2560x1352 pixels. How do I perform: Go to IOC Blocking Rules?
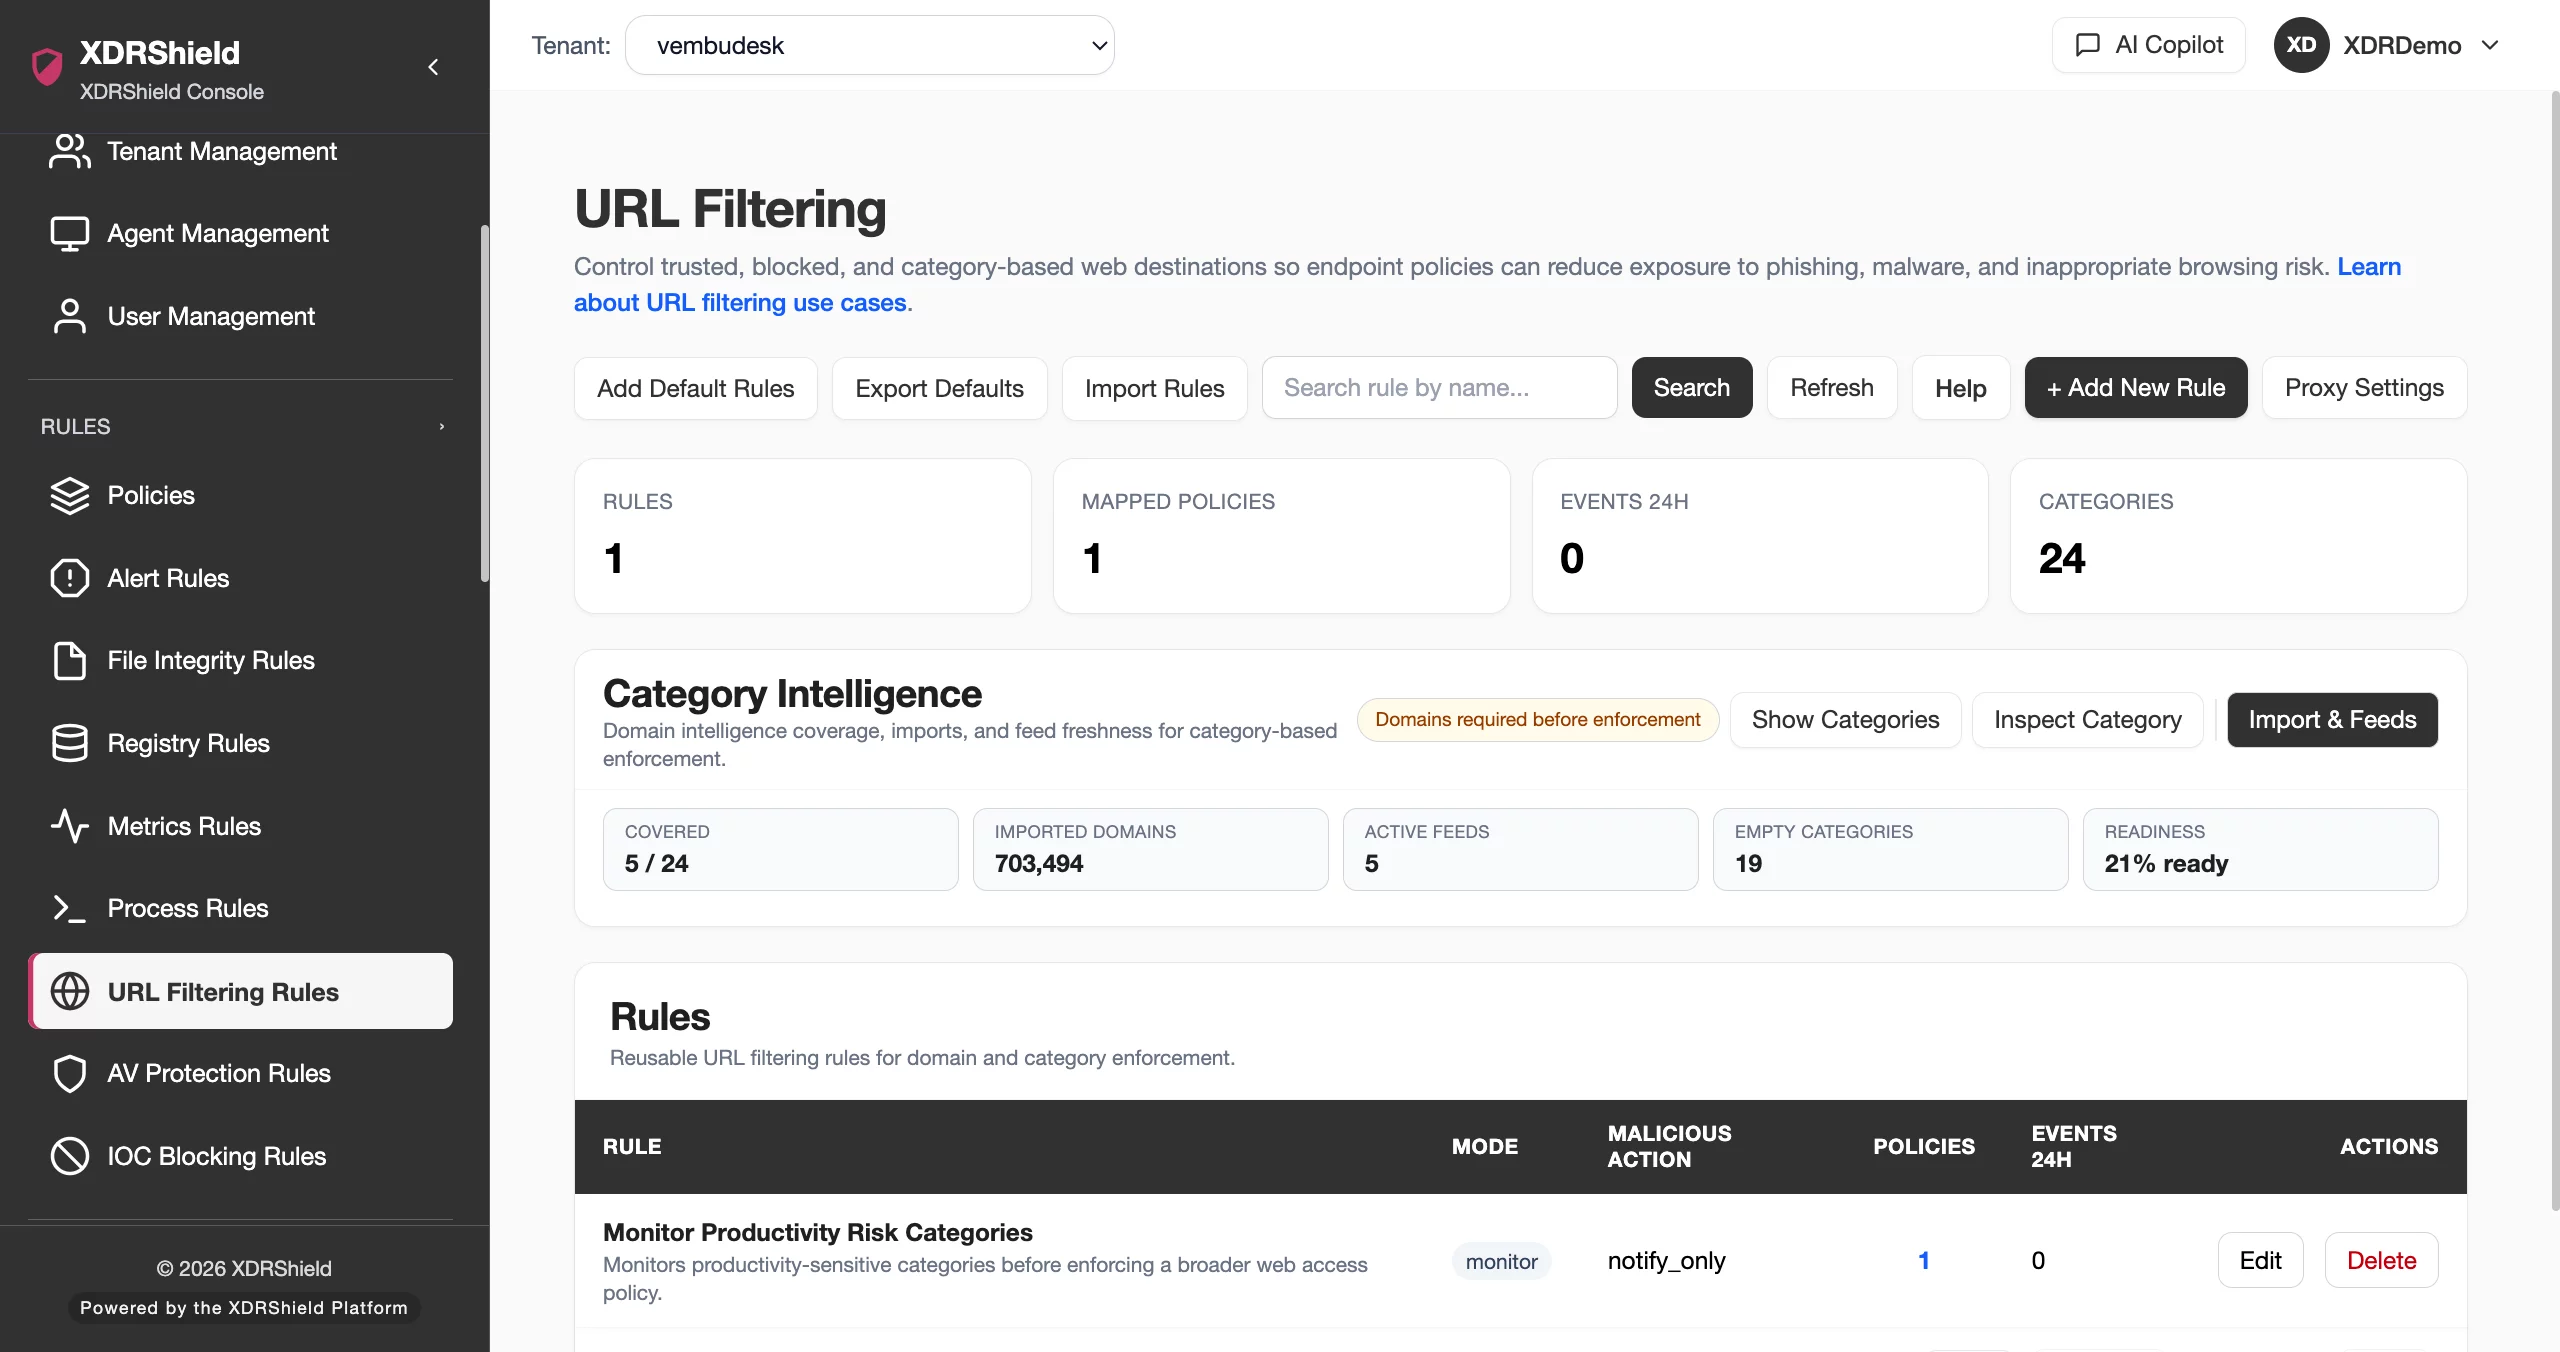click(x=240, y=1156)
